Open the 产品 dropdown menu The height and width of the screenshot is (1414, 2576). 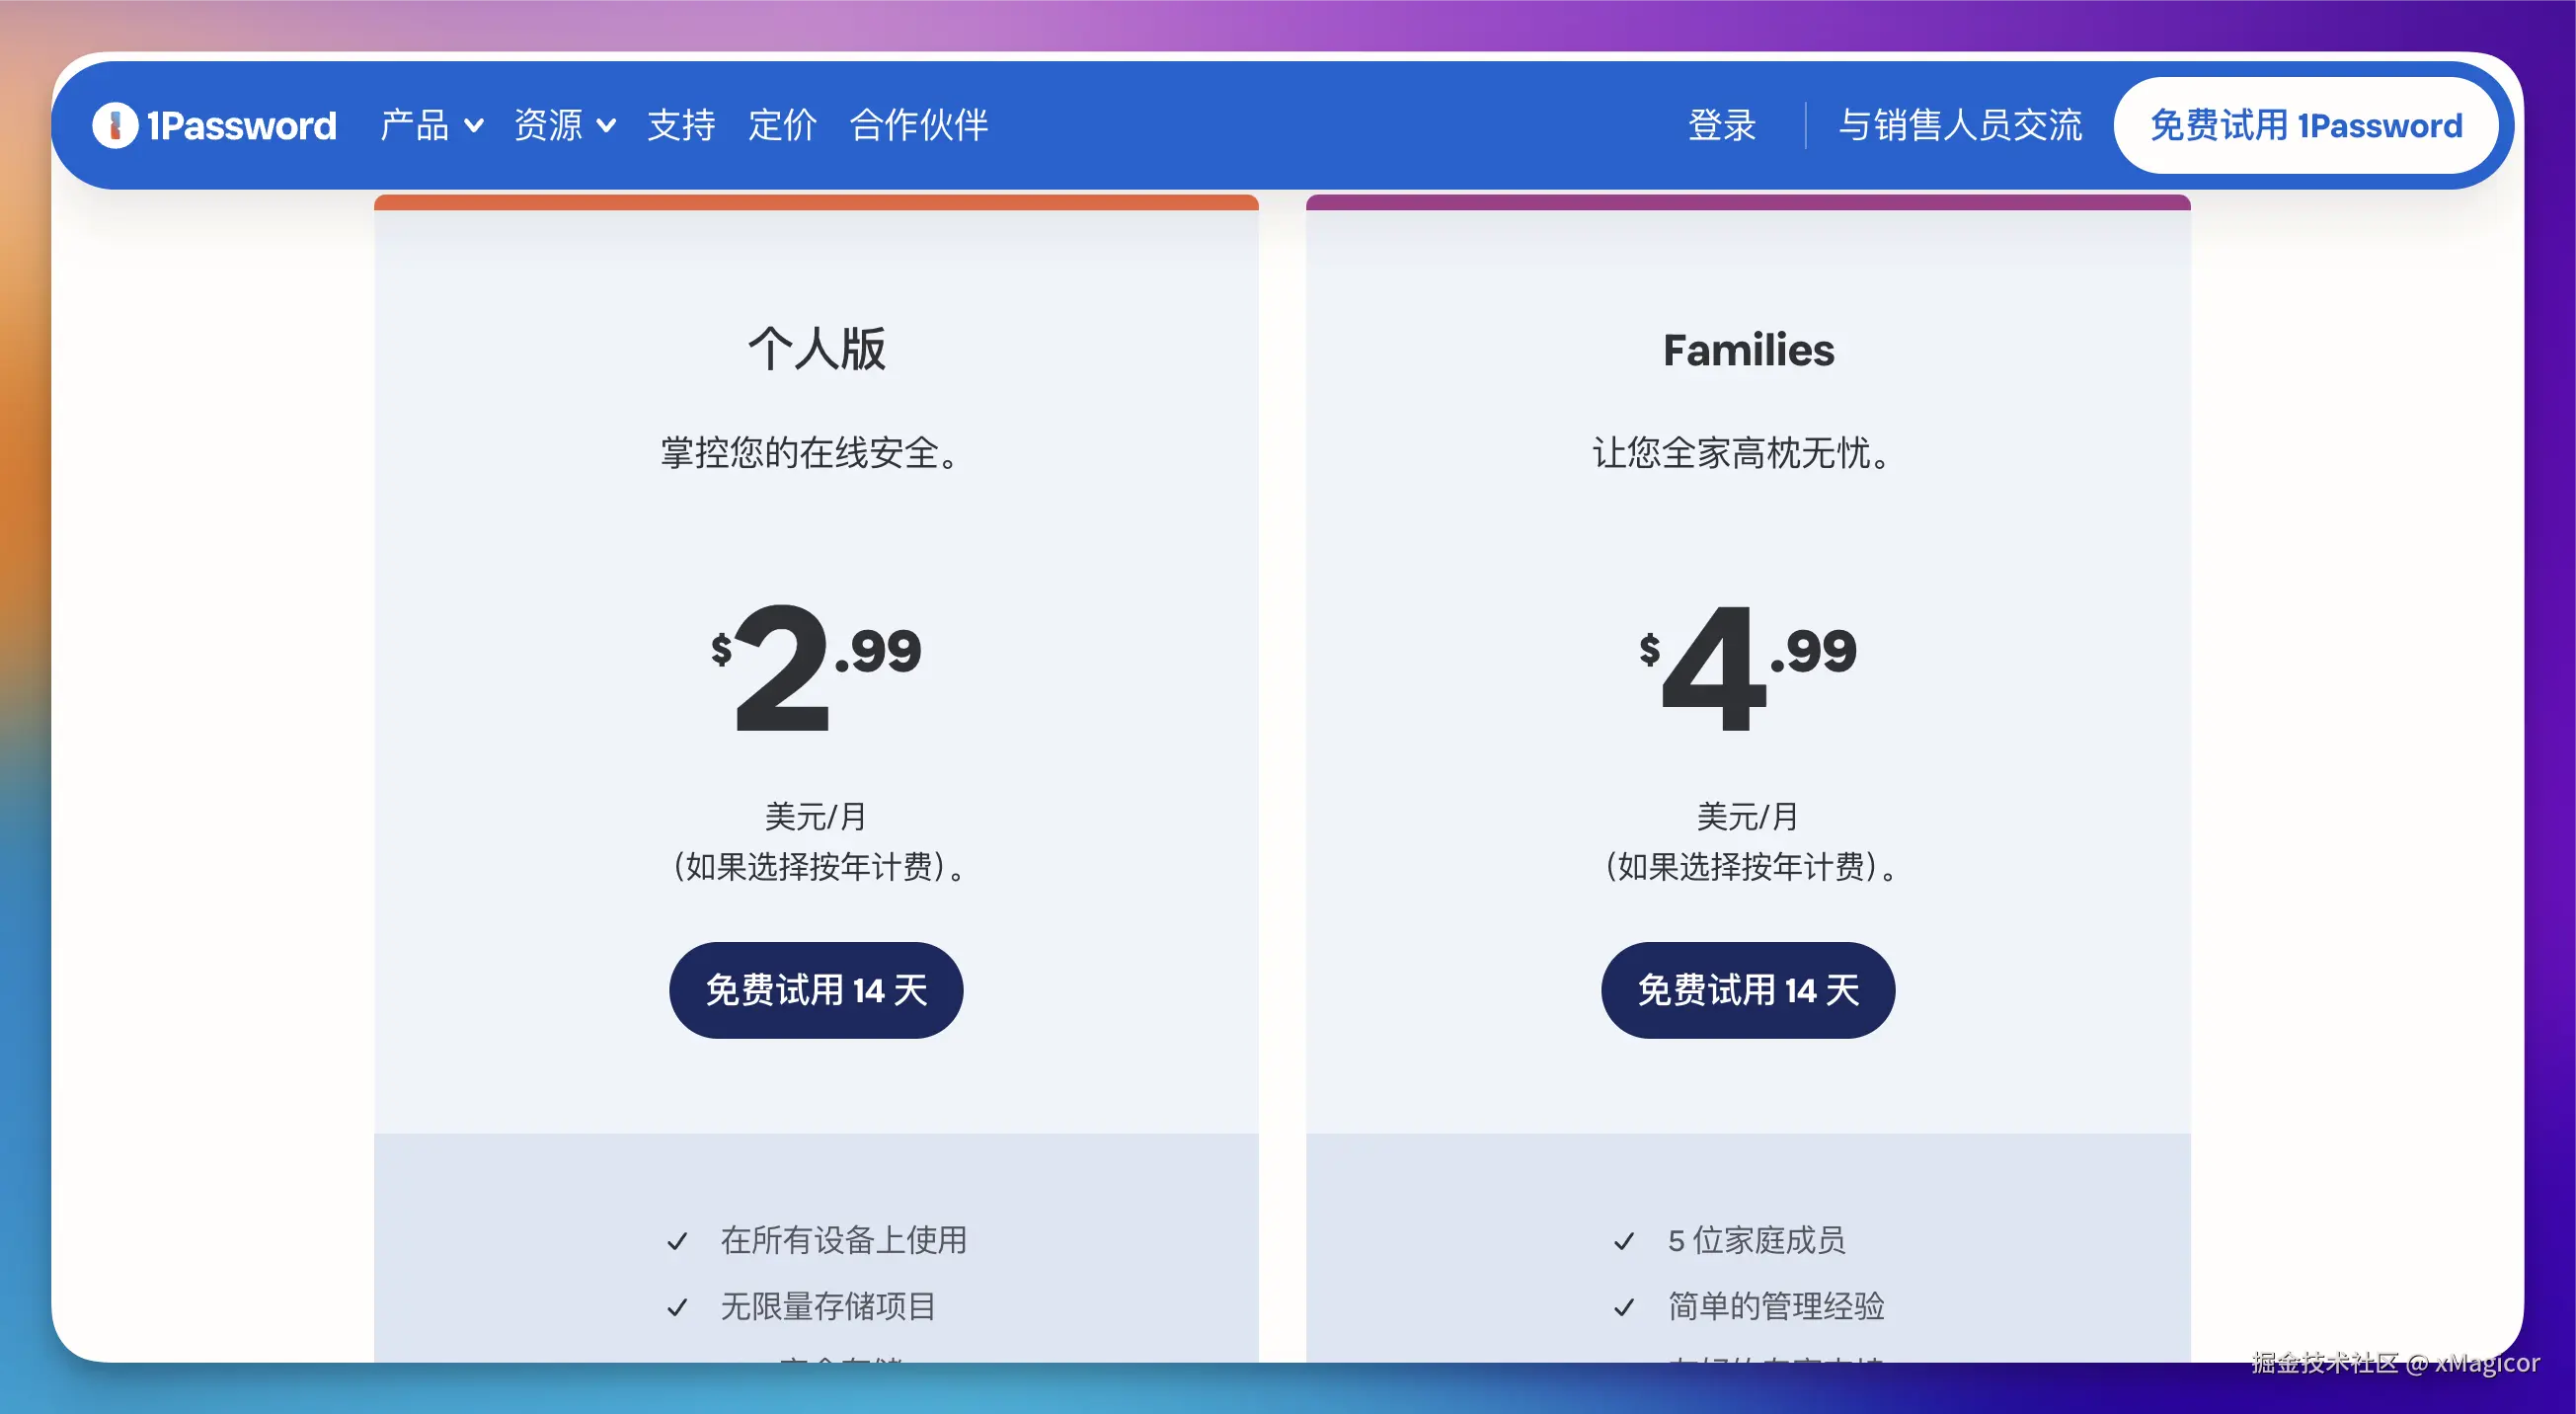tap(413, 125)
